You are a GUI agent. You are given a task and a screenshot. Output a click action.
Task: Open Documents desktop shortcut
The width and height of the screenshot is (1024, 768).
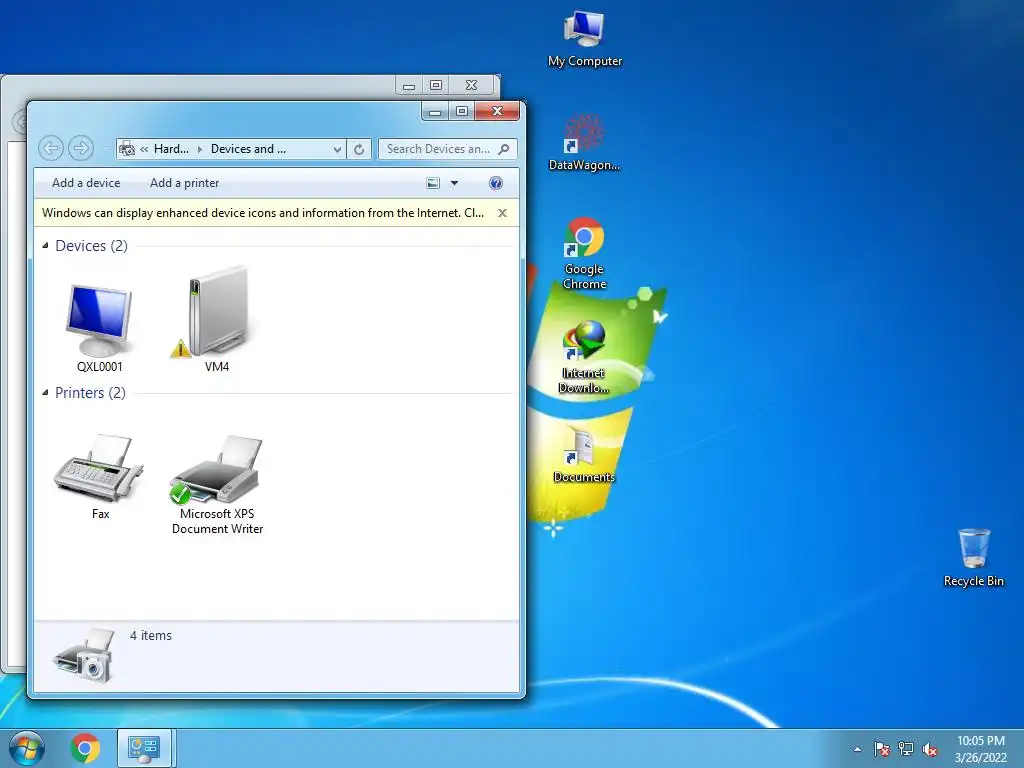(584, 453)
